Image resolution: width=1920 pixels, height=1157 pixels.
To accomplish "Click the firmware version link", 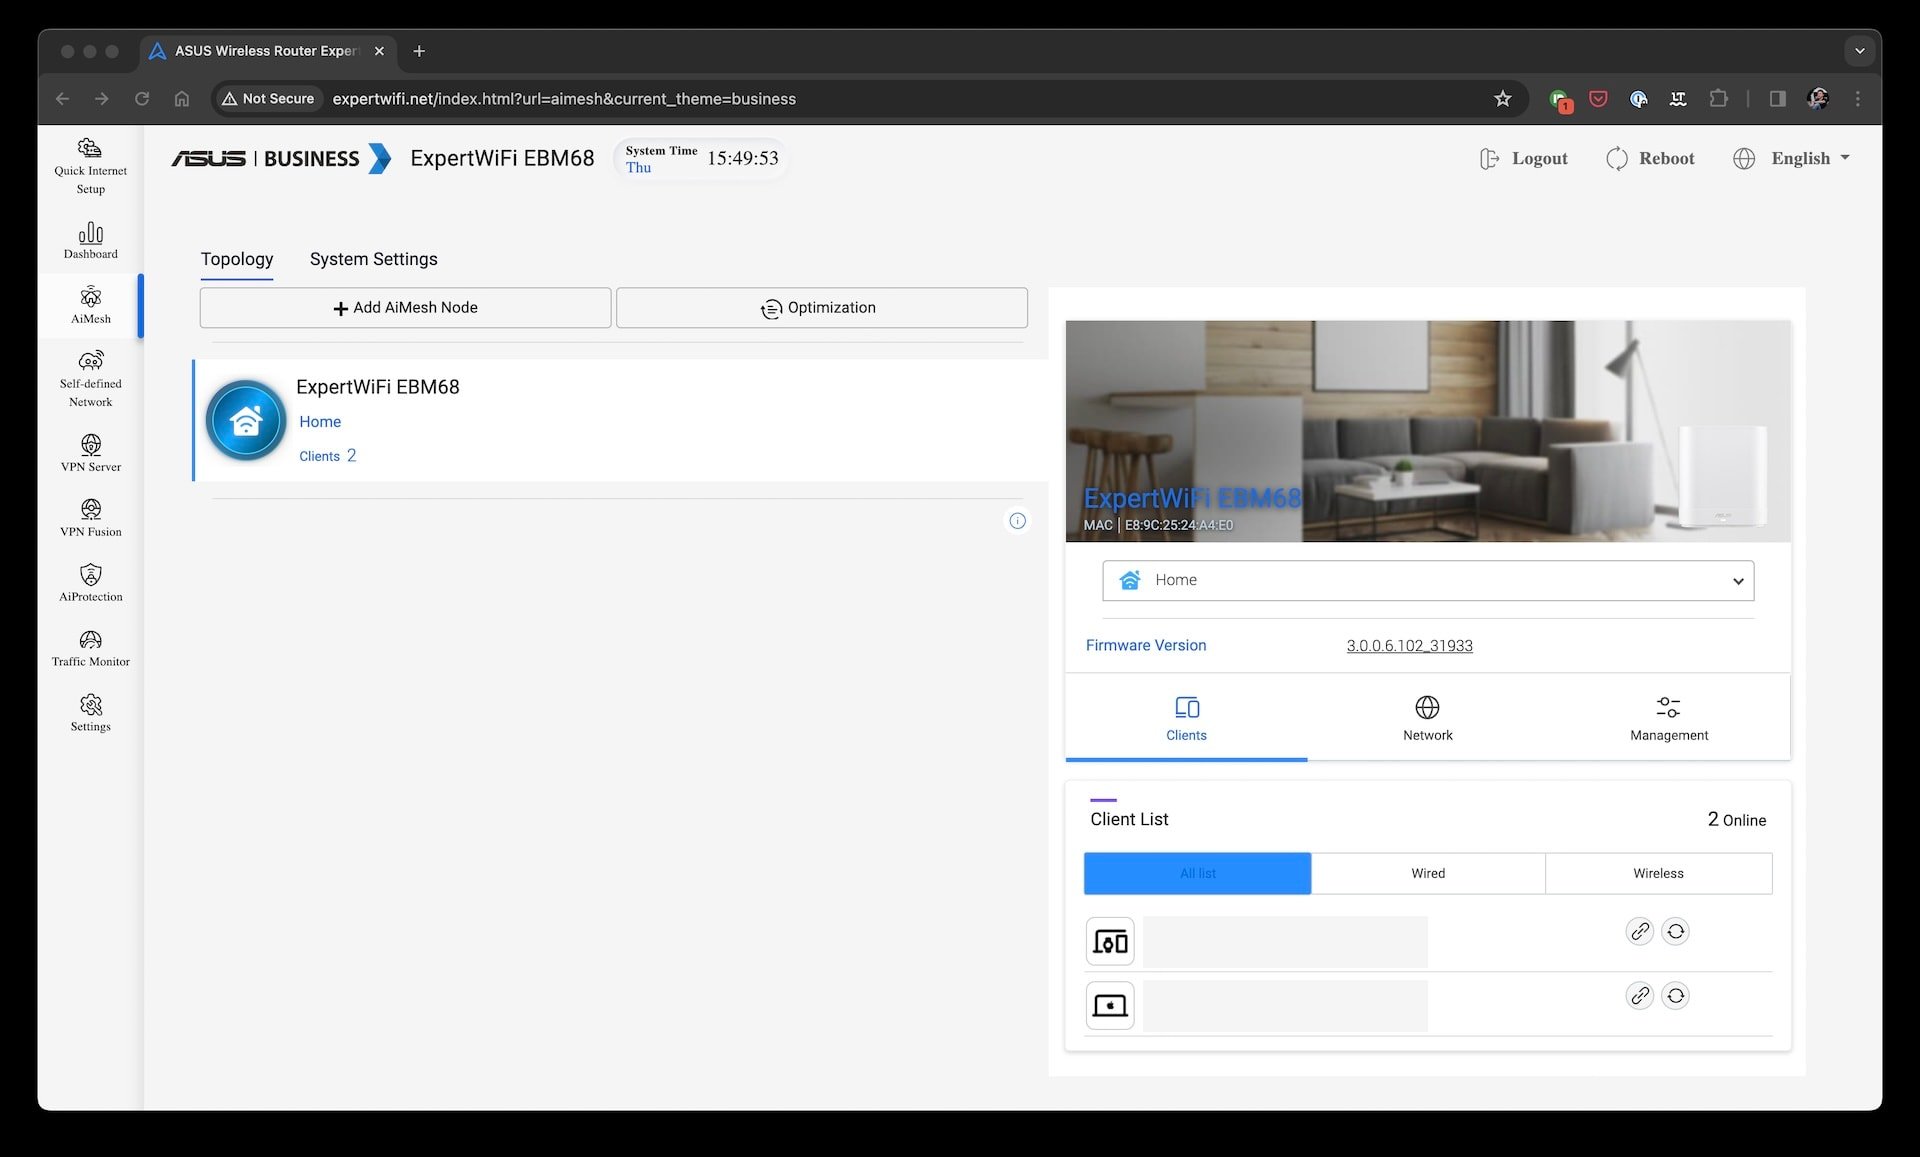I will pos(1408,644).
